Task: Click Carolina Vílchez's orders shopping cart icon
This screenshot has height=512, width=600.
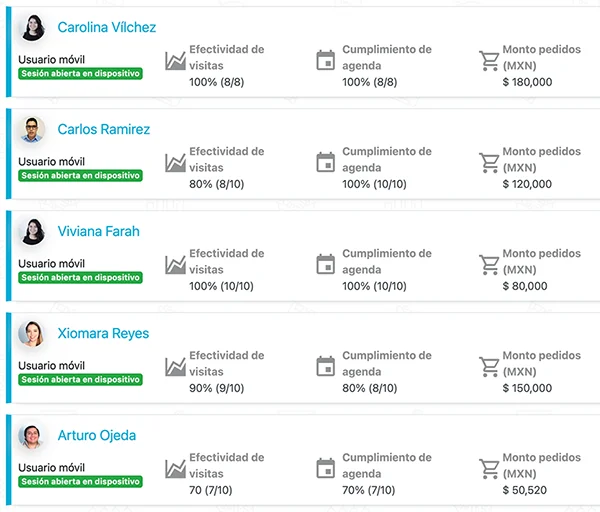Action: click(489, 61)
